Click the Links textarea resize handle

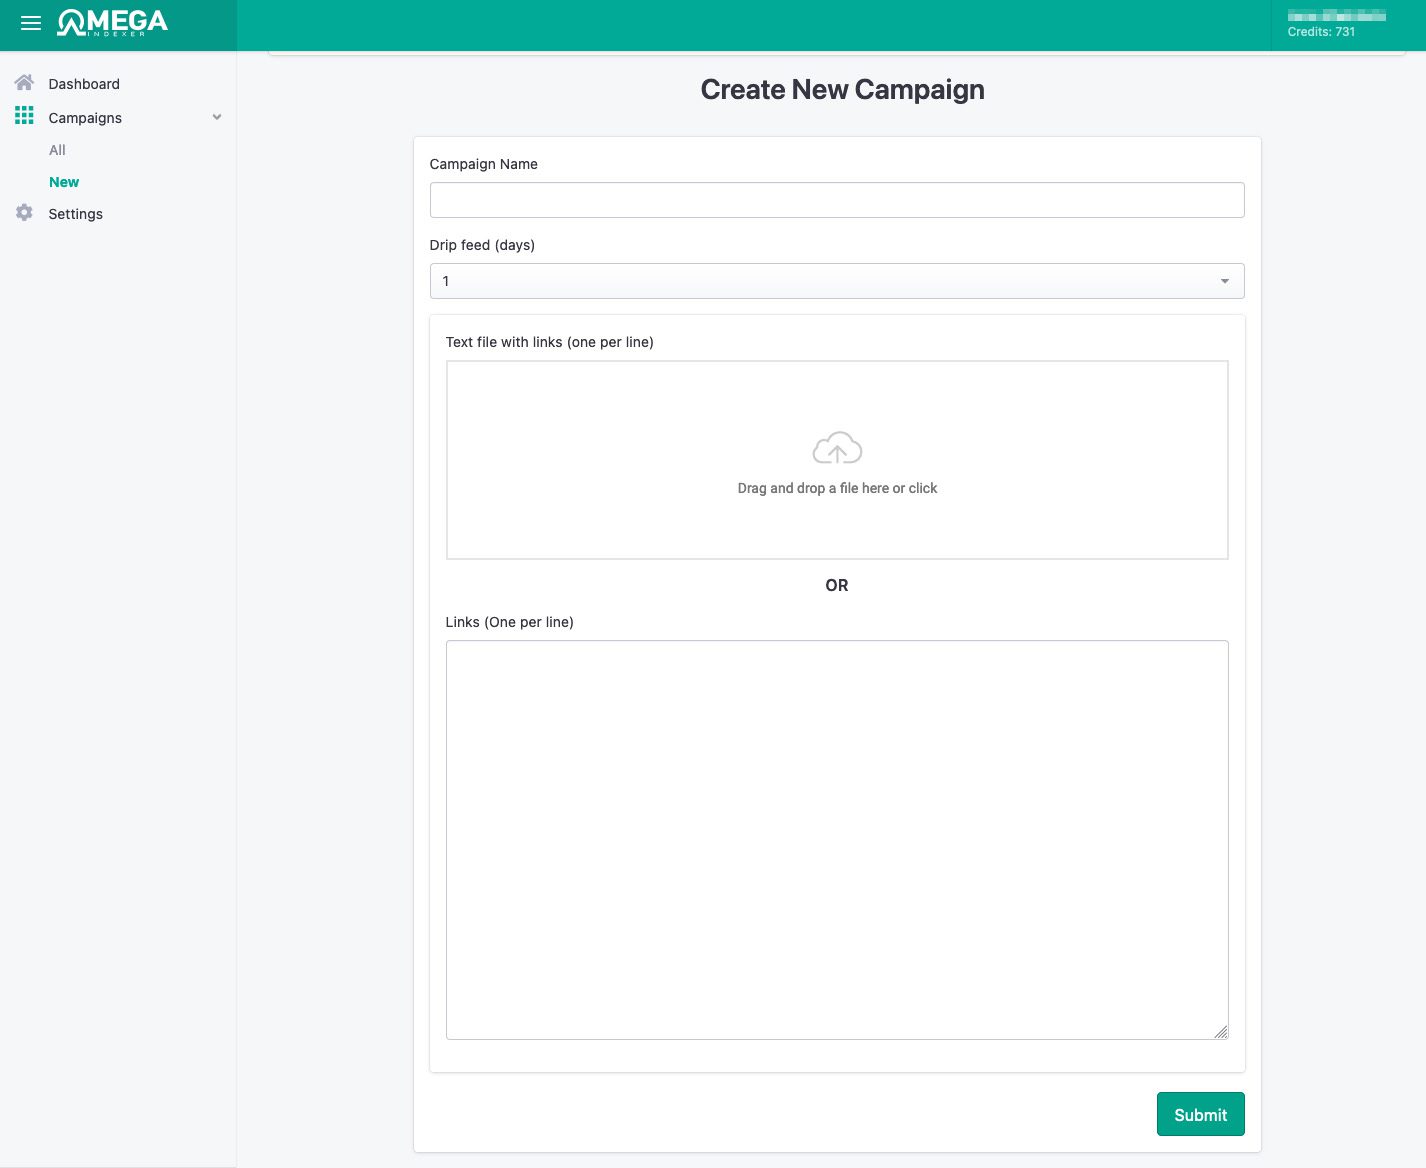click(x=1221, y=1032)
